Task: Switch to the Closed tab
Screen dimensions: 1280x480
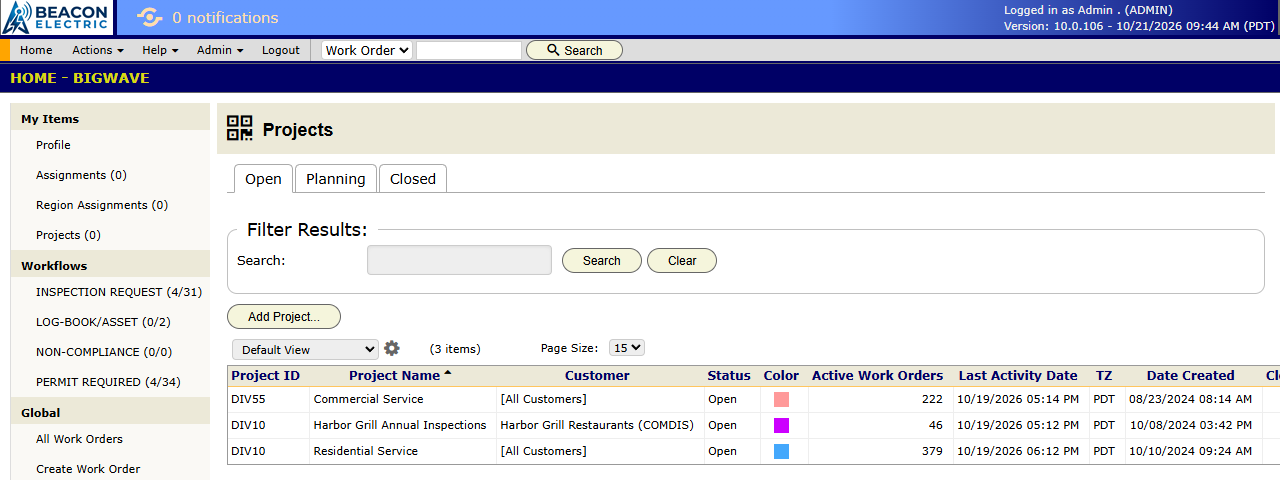Action: click(413, 179)
